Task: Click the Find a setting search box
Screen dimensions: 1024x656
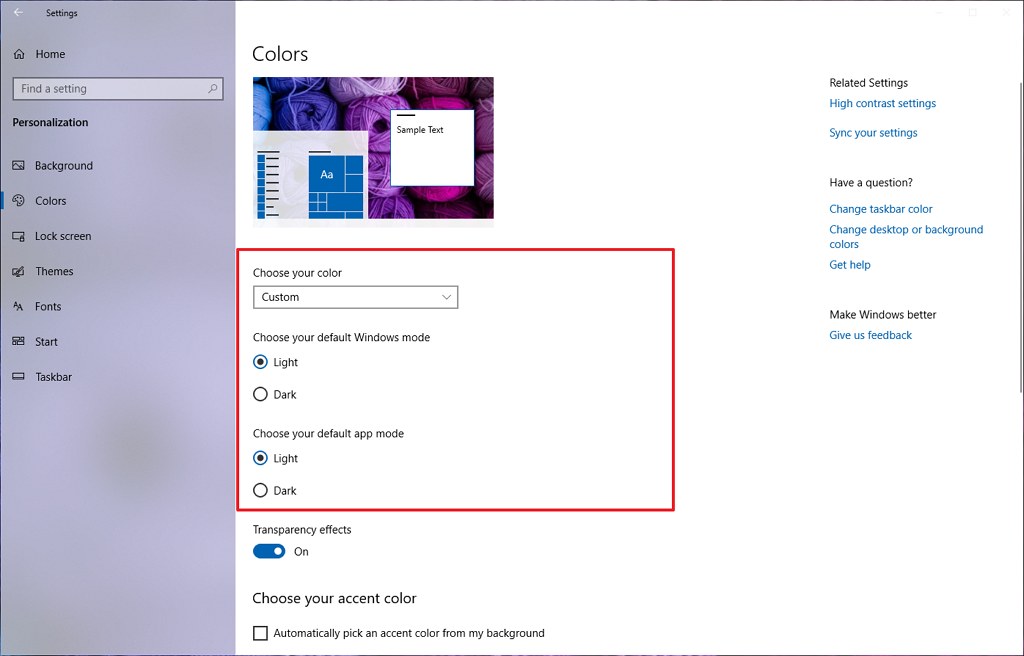Action: tap(118, 88)
